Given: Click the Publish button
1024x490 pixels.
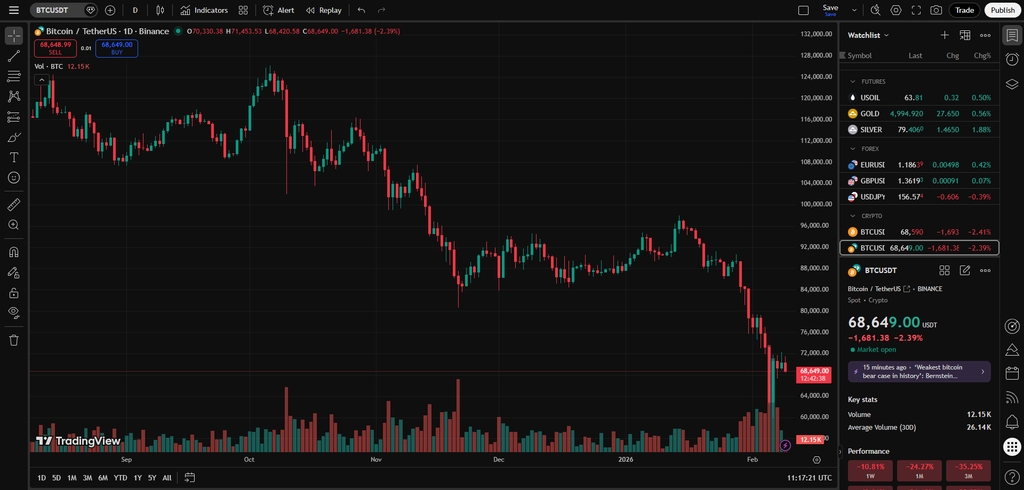Looking at the screenshot, I should (x=1002, y=10).
